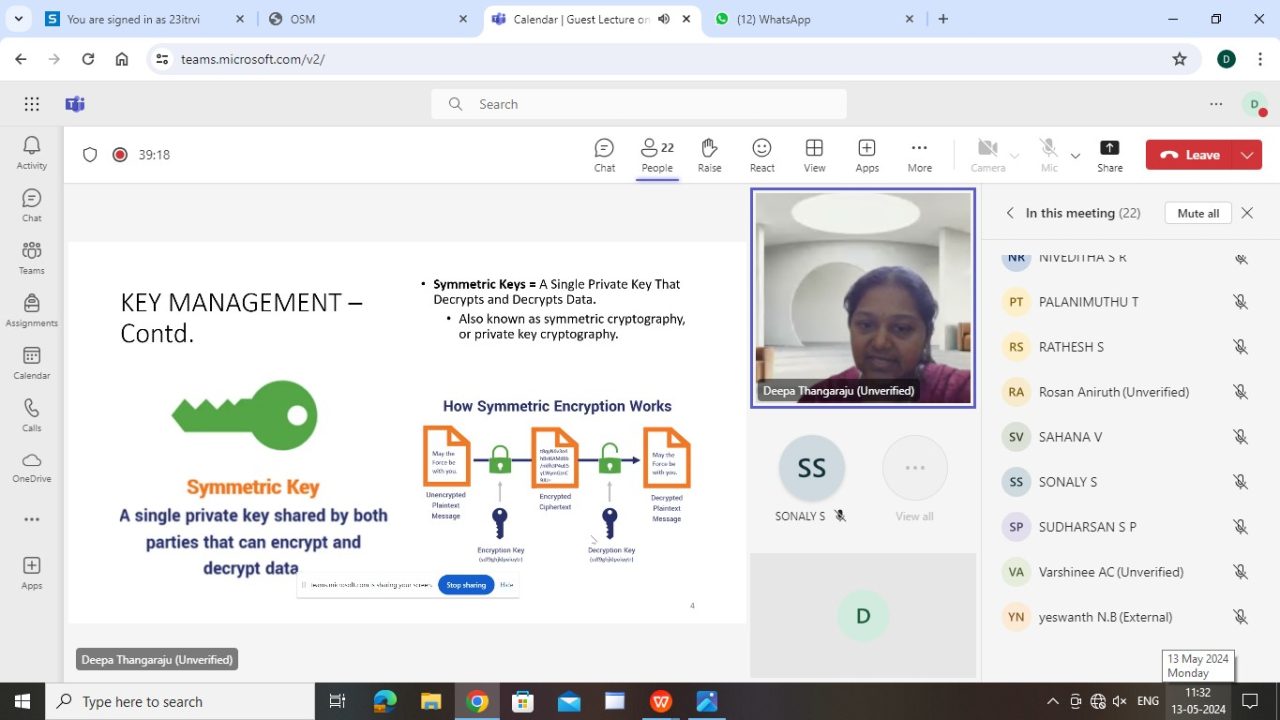Expand the Leave button dropdown chevron

(x=1246, y=154)
